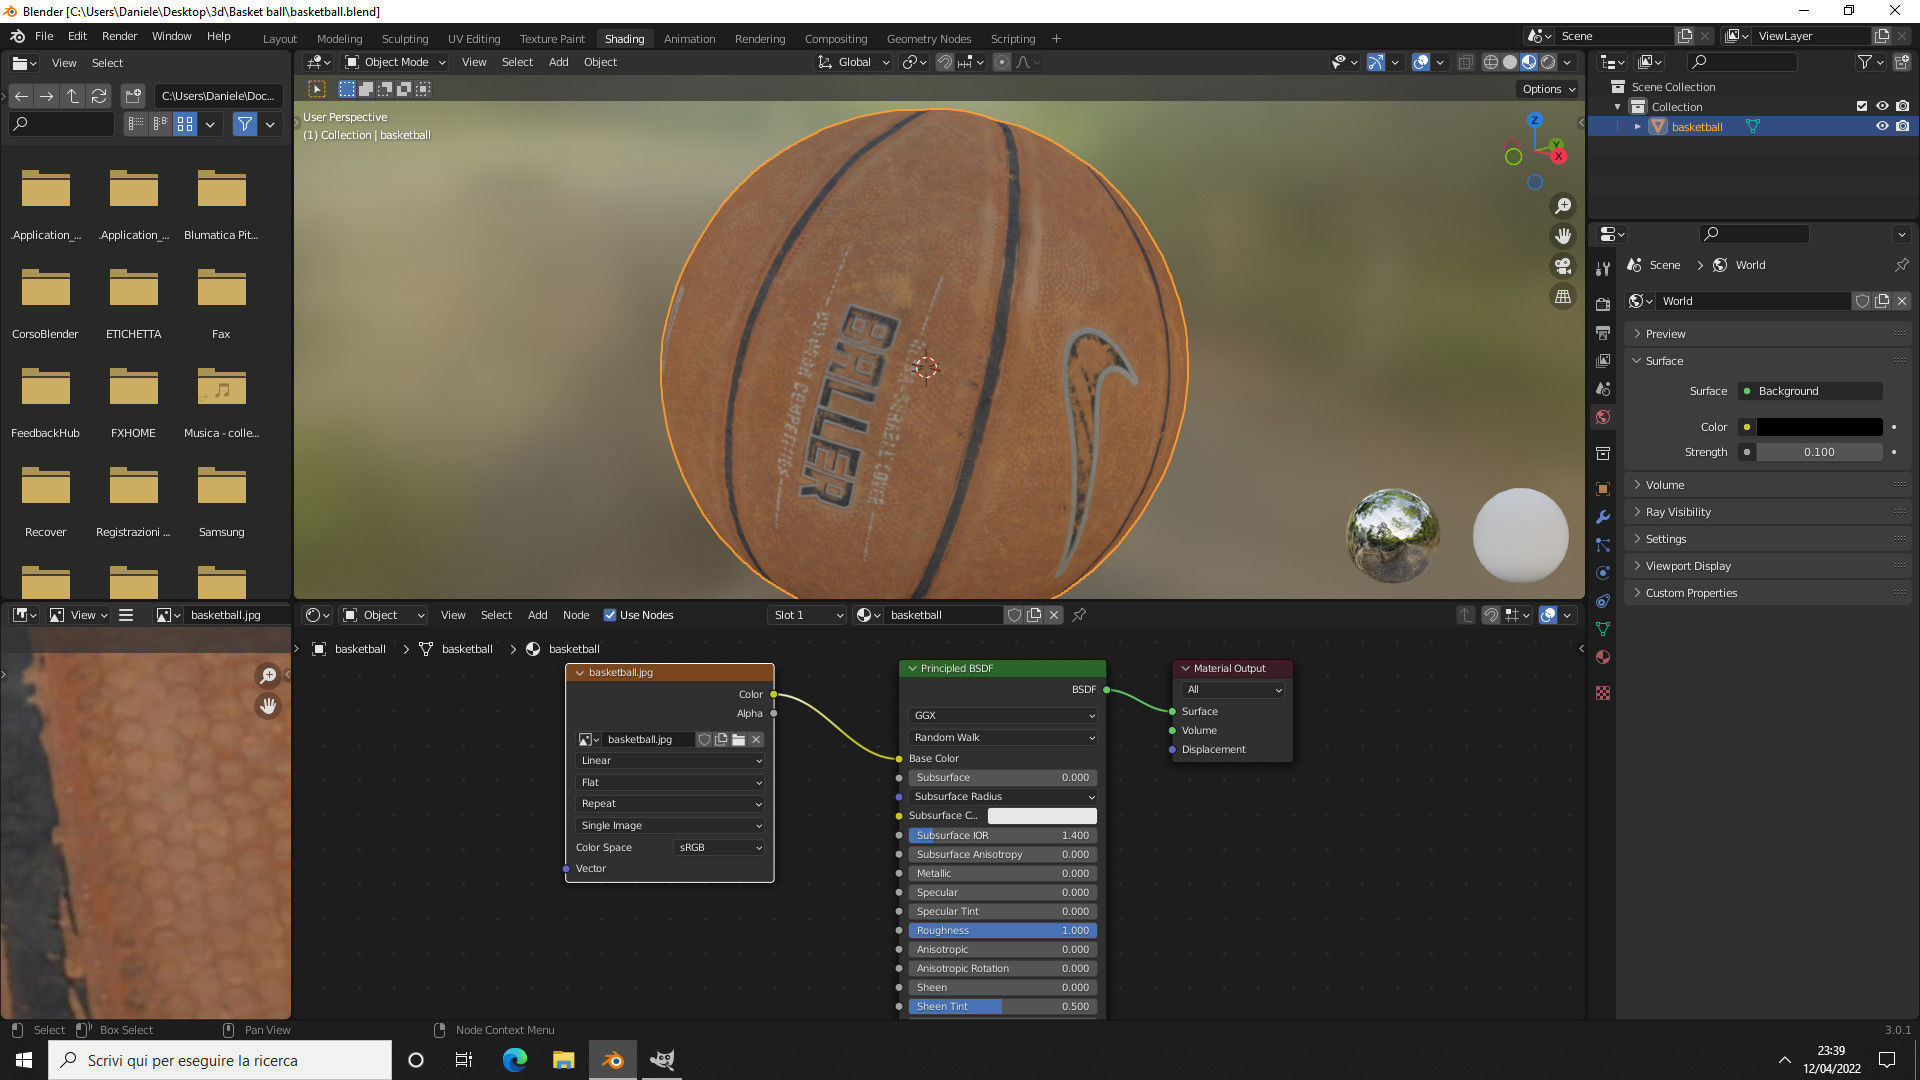
Task: Select wireframe viewport shading
Action: pyautogui.click(x=1491, y=62)
